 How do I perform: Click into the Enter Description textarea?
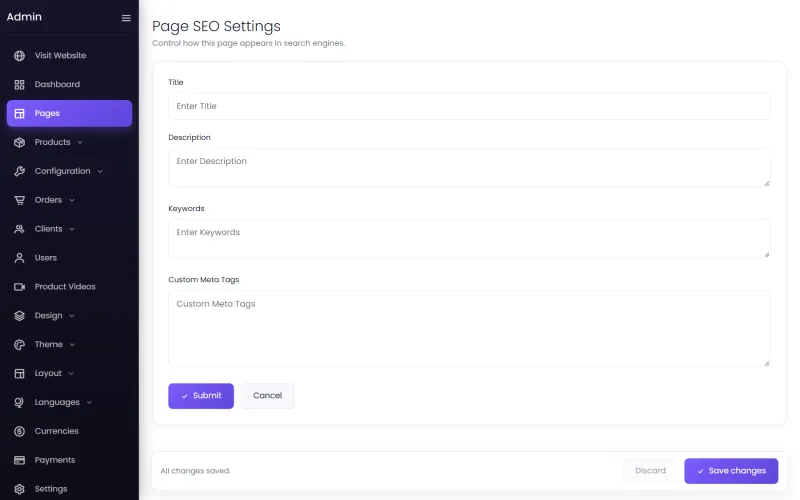tap(469, 168)
